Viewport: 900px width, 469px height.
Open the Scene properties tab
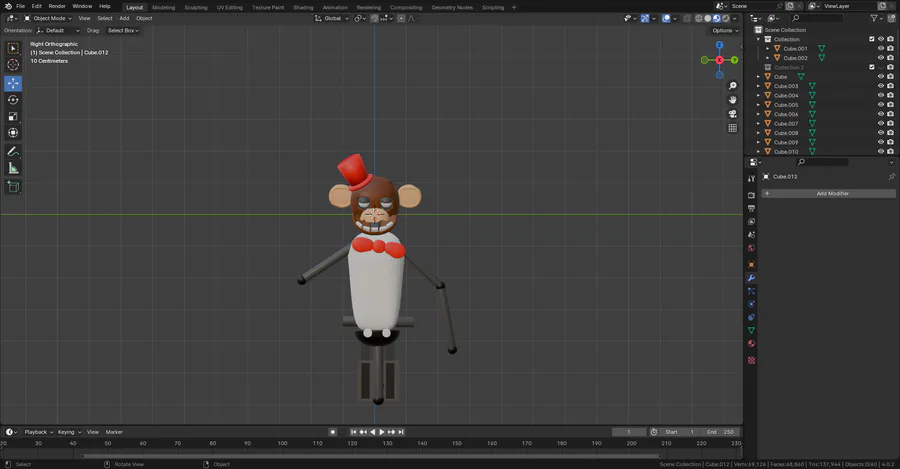click(x=751, y=235)
